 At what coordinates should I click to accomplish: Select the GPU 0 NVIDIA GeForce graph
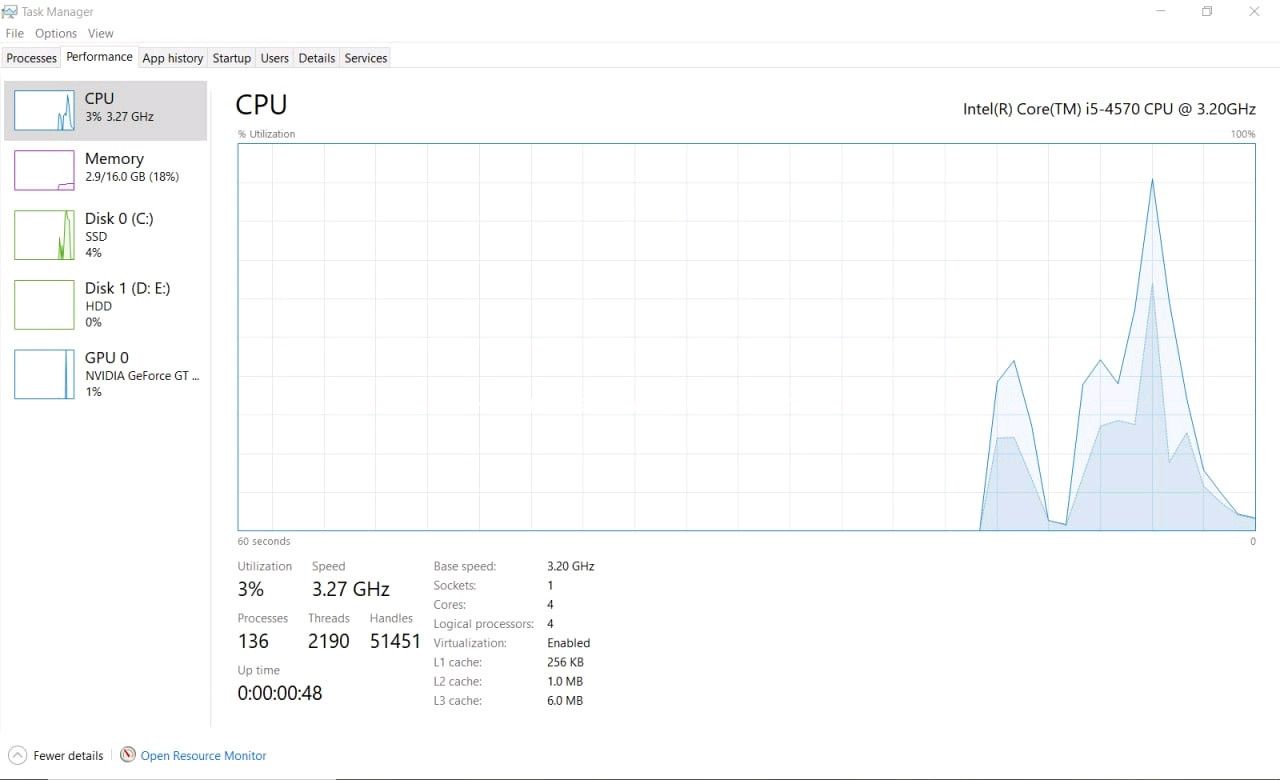[x=44, y=374]
